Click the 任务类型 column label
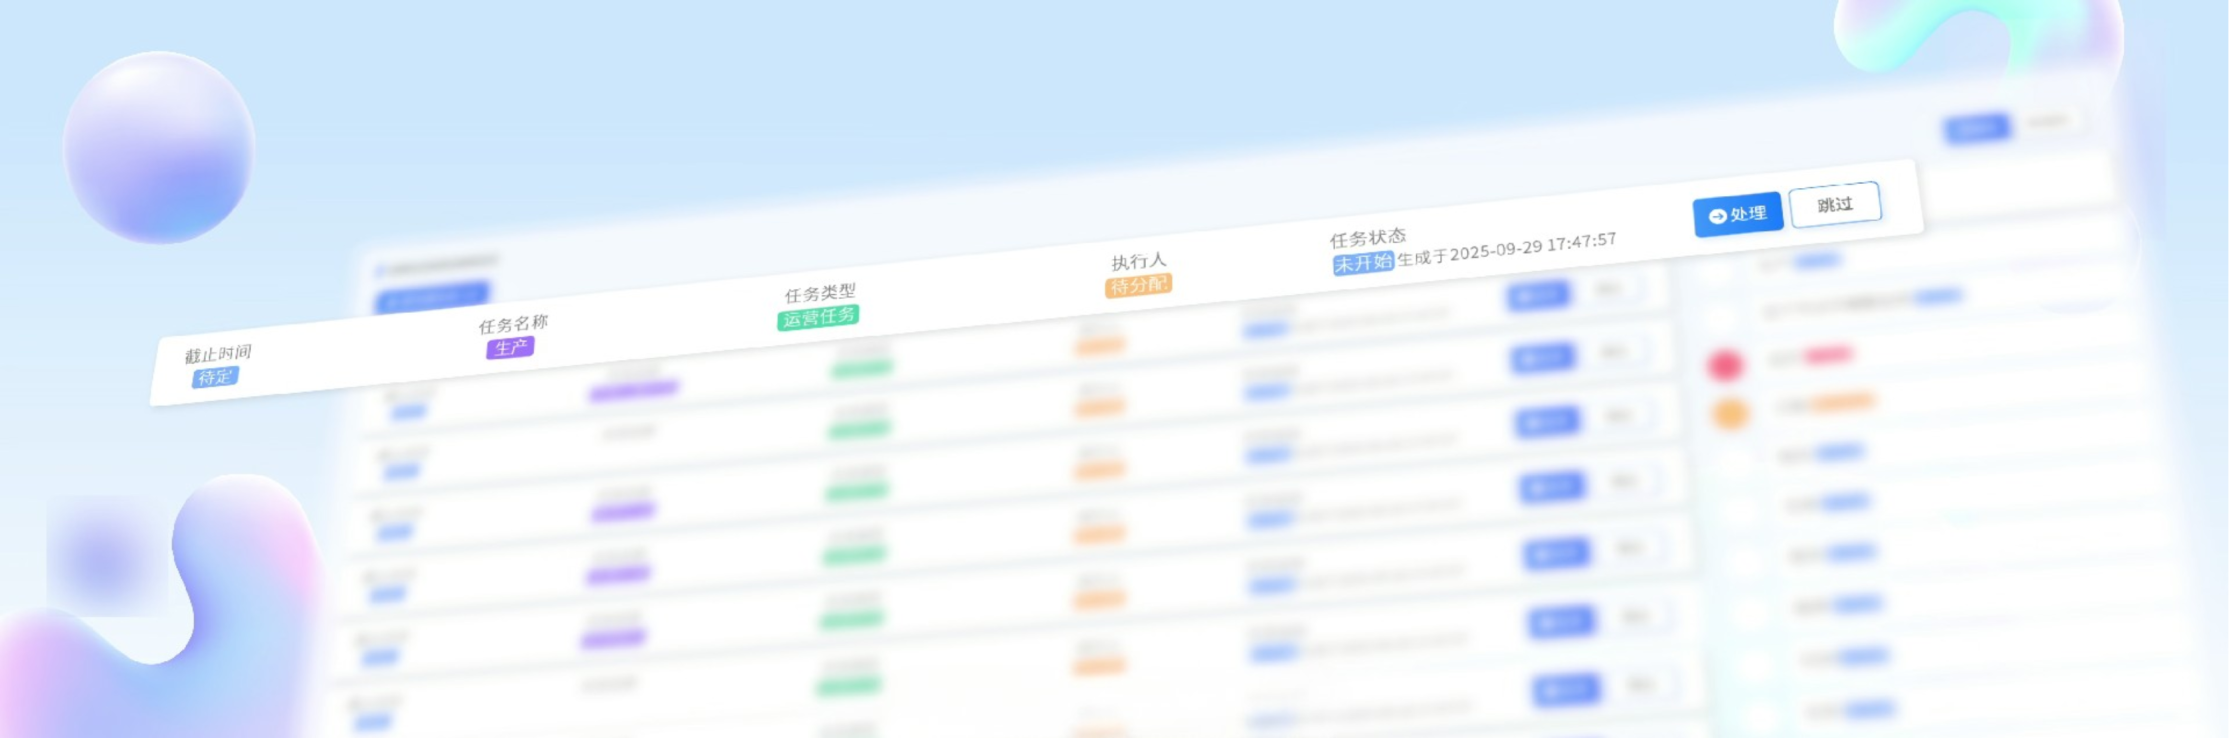This screenshot has width=2232, height=738. point(820,293)
